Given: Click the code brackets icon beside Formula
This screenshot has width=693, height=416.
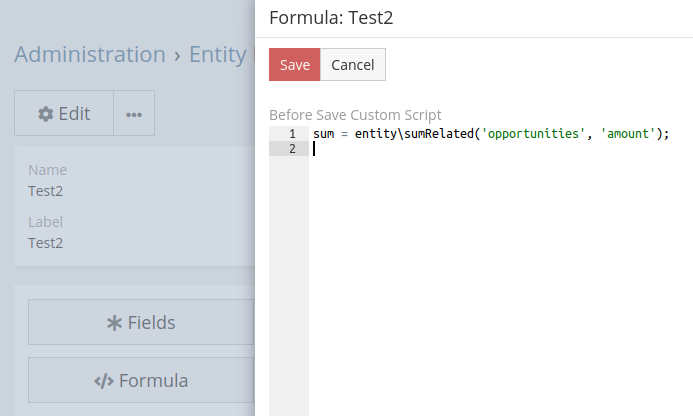Looking at the screenshot, I should point(104,381).
